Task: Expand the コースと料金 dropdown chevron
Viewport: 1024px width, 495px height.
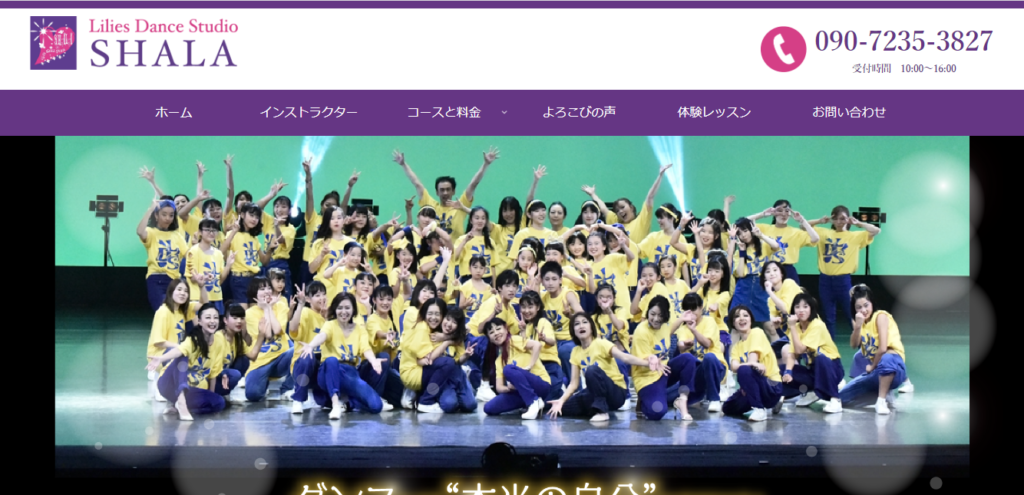Action: [x=504, y=112]
